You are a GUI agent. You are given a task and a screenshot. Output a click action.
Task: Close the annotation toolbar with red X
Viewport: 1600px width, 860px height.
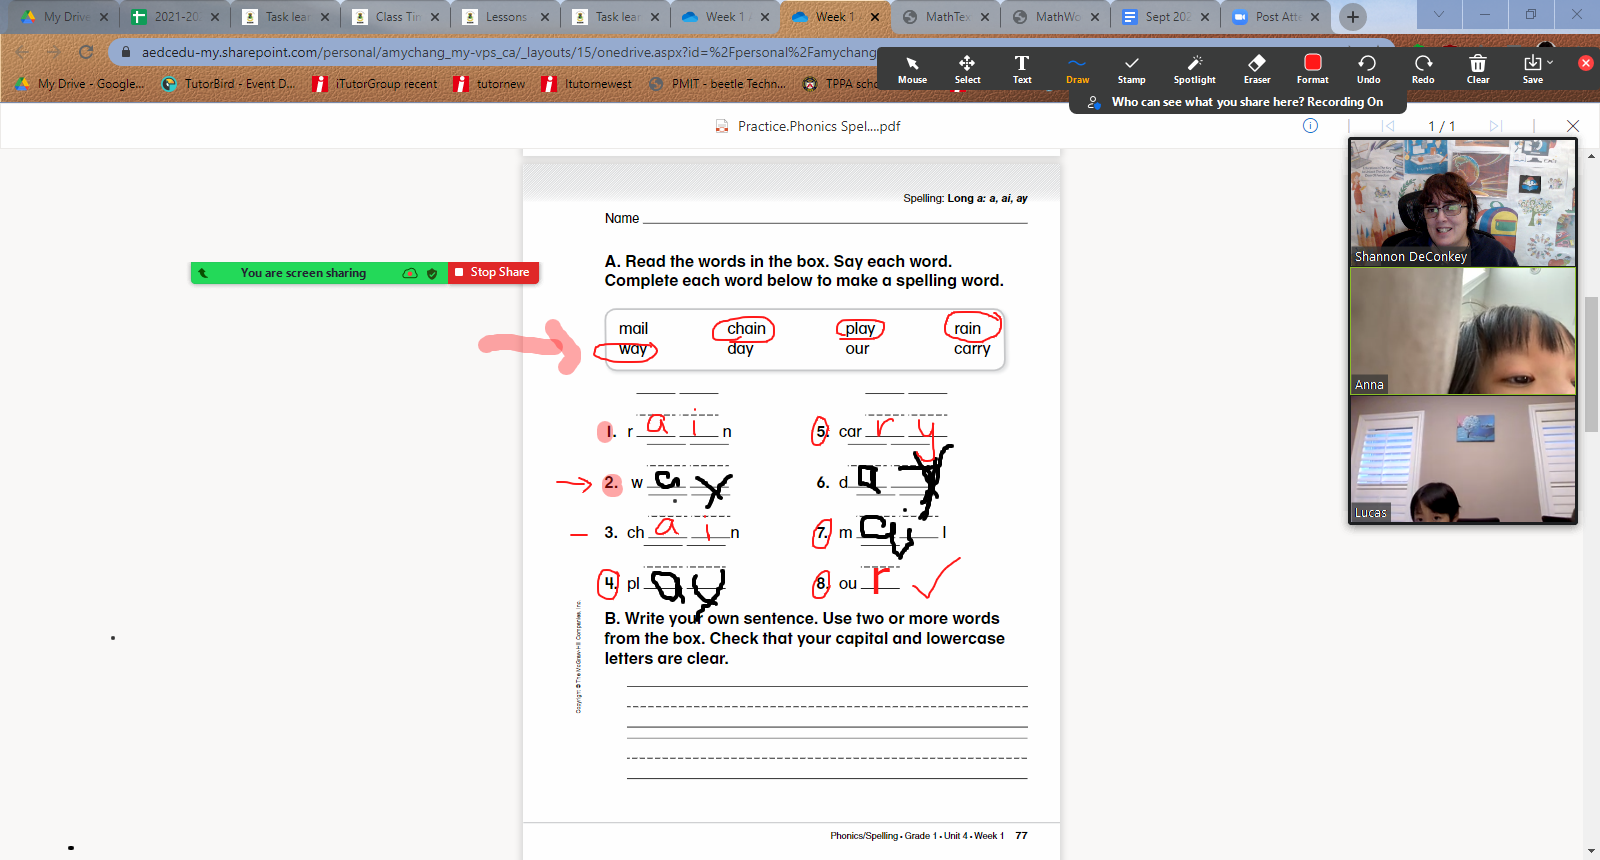click(1585, 62)
